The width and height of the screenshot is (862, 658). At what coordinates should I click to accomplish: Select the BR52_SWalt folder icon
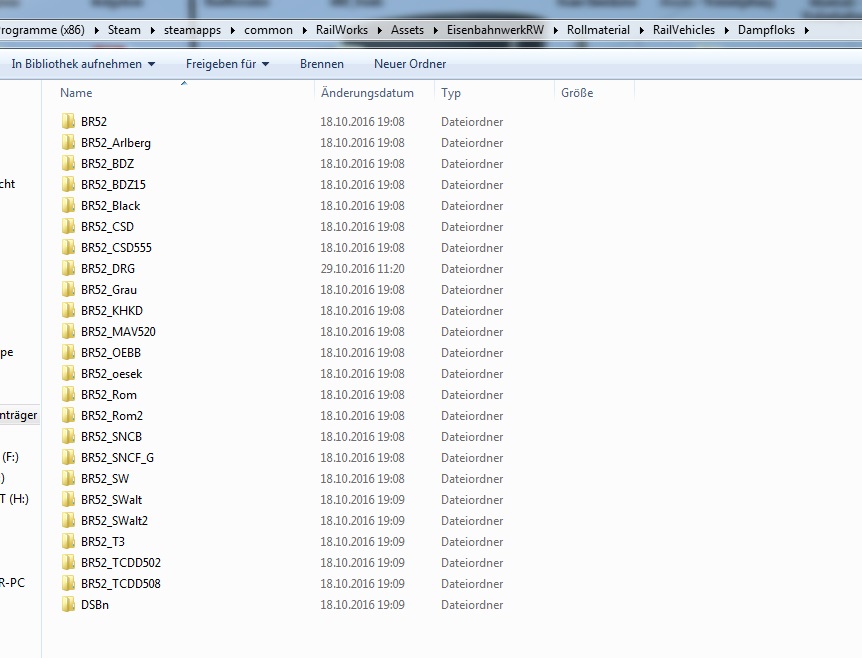[68, 499]
